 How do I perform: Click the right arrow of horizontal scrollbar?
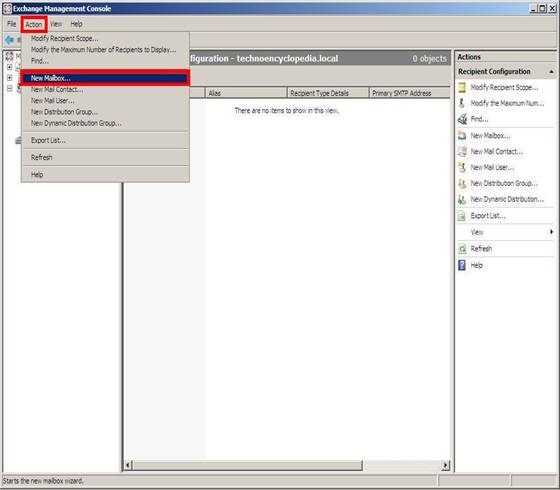pyautogui.click(x=445, y=465)
